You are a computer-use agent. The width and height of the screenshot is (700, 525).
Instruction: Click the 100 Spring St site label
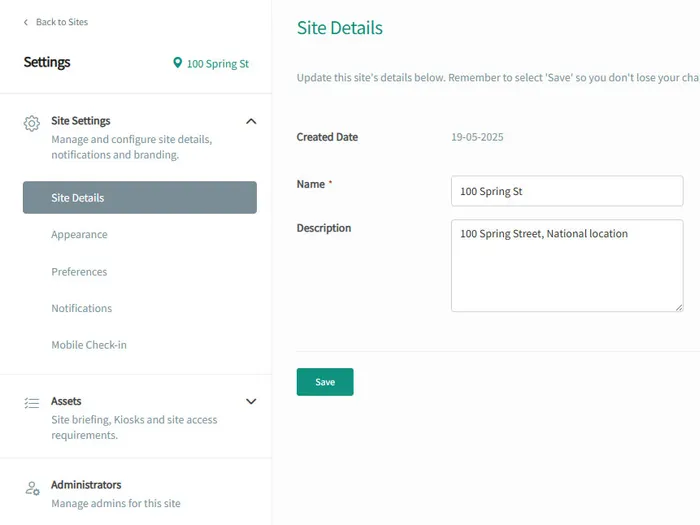(x=217, y=64)
